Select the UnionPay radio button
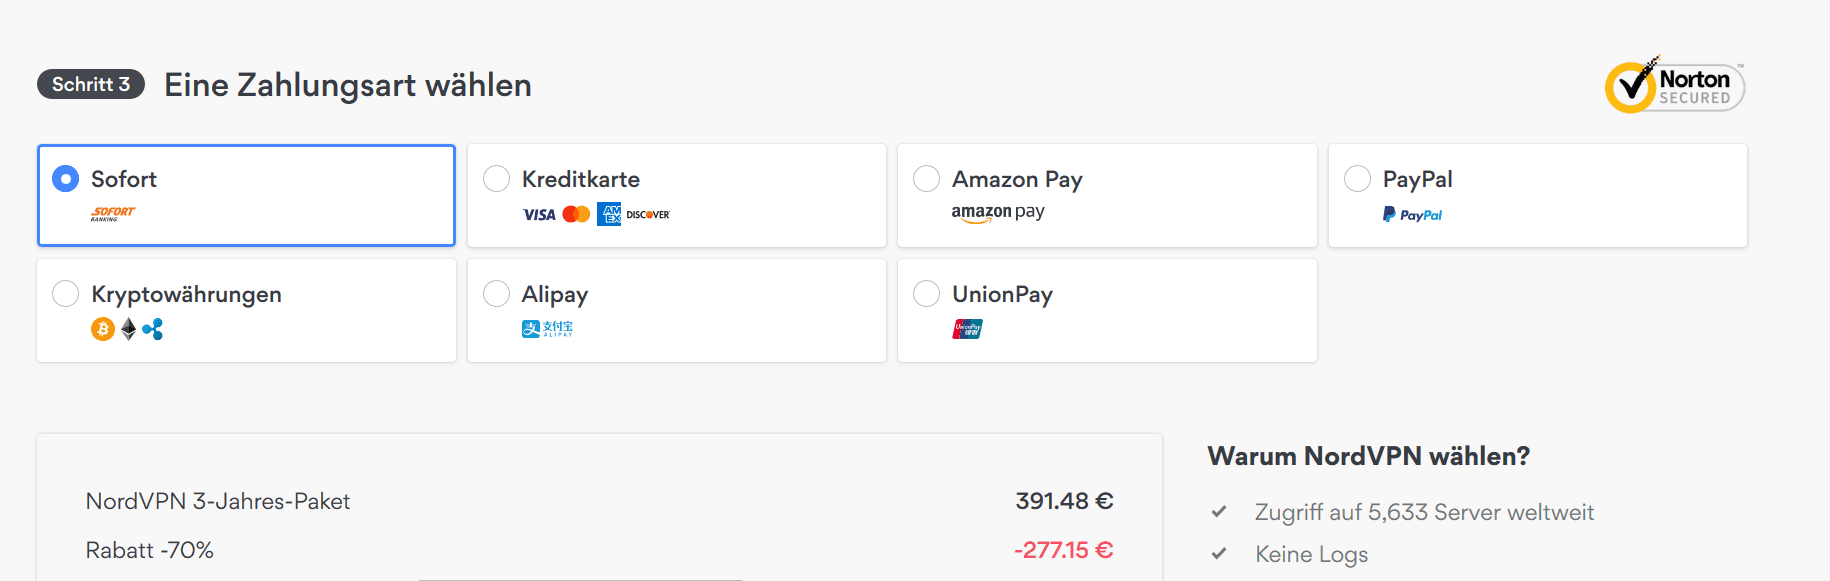Screen dimensions: 1830x581 (927, 294)
